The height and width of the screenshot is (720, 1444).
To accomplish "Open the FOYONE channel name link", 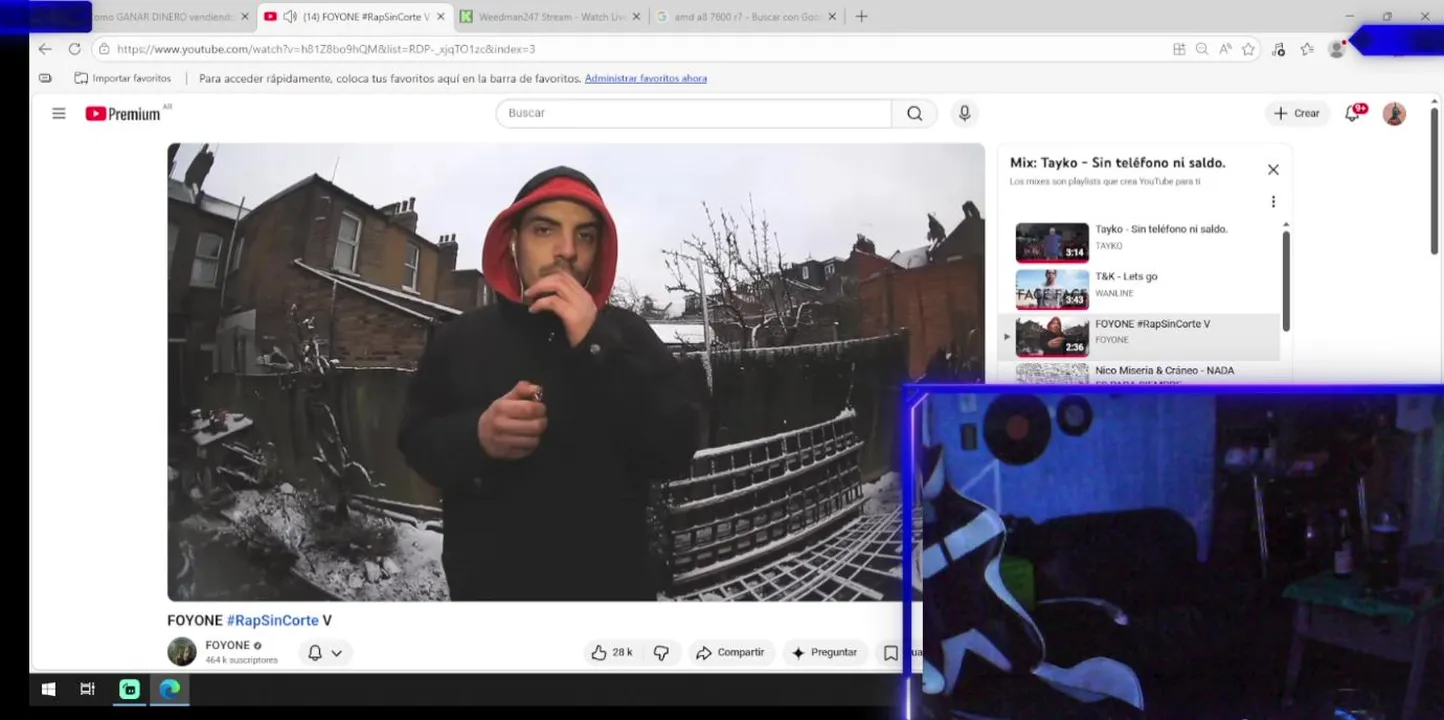I will point(227,645).
